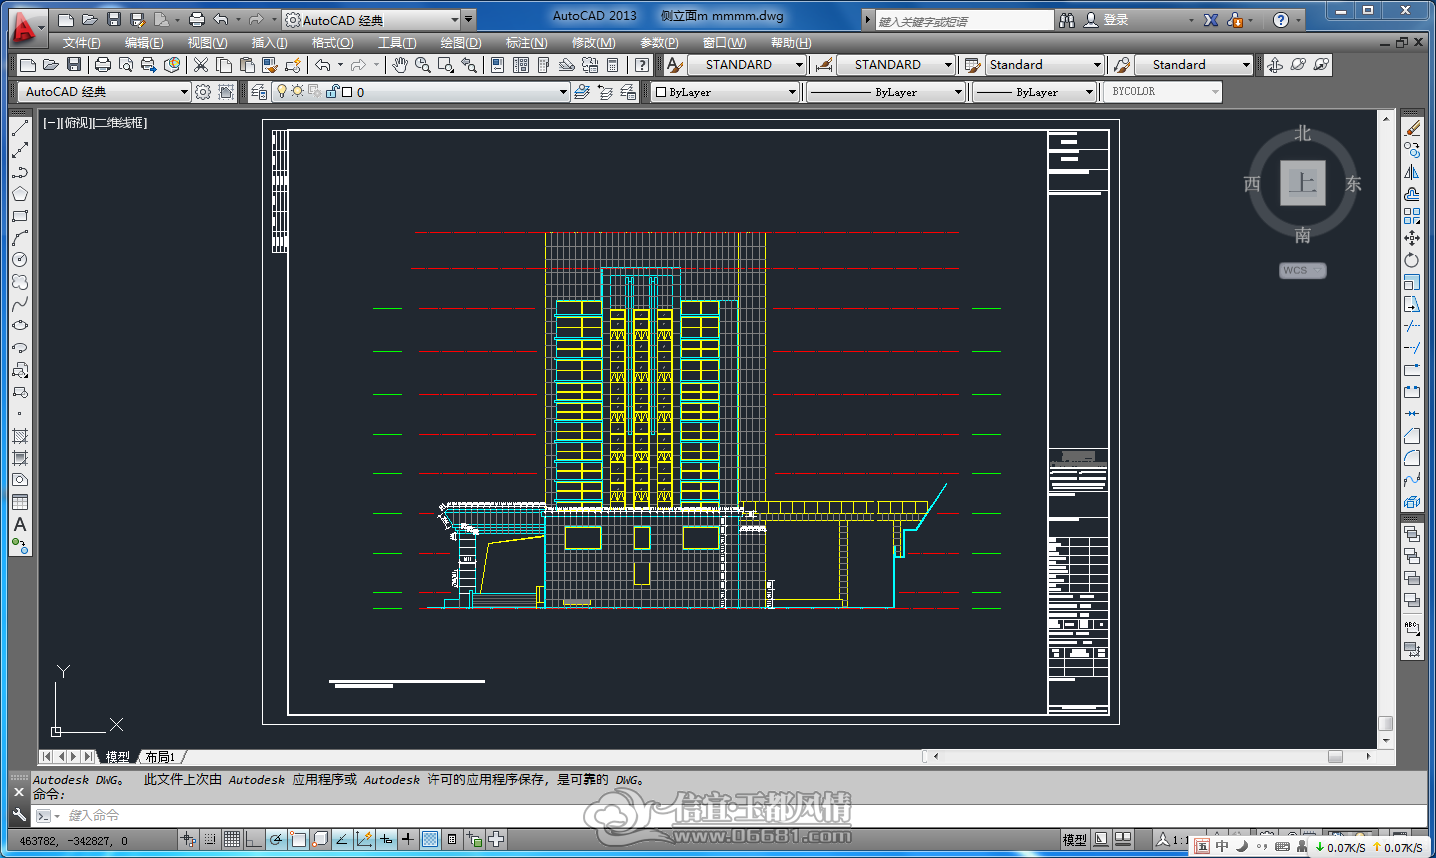Screen dimensions: 1436x858
Task: Expand the STANDARD text style dropdown
Action: pos(746,65)
